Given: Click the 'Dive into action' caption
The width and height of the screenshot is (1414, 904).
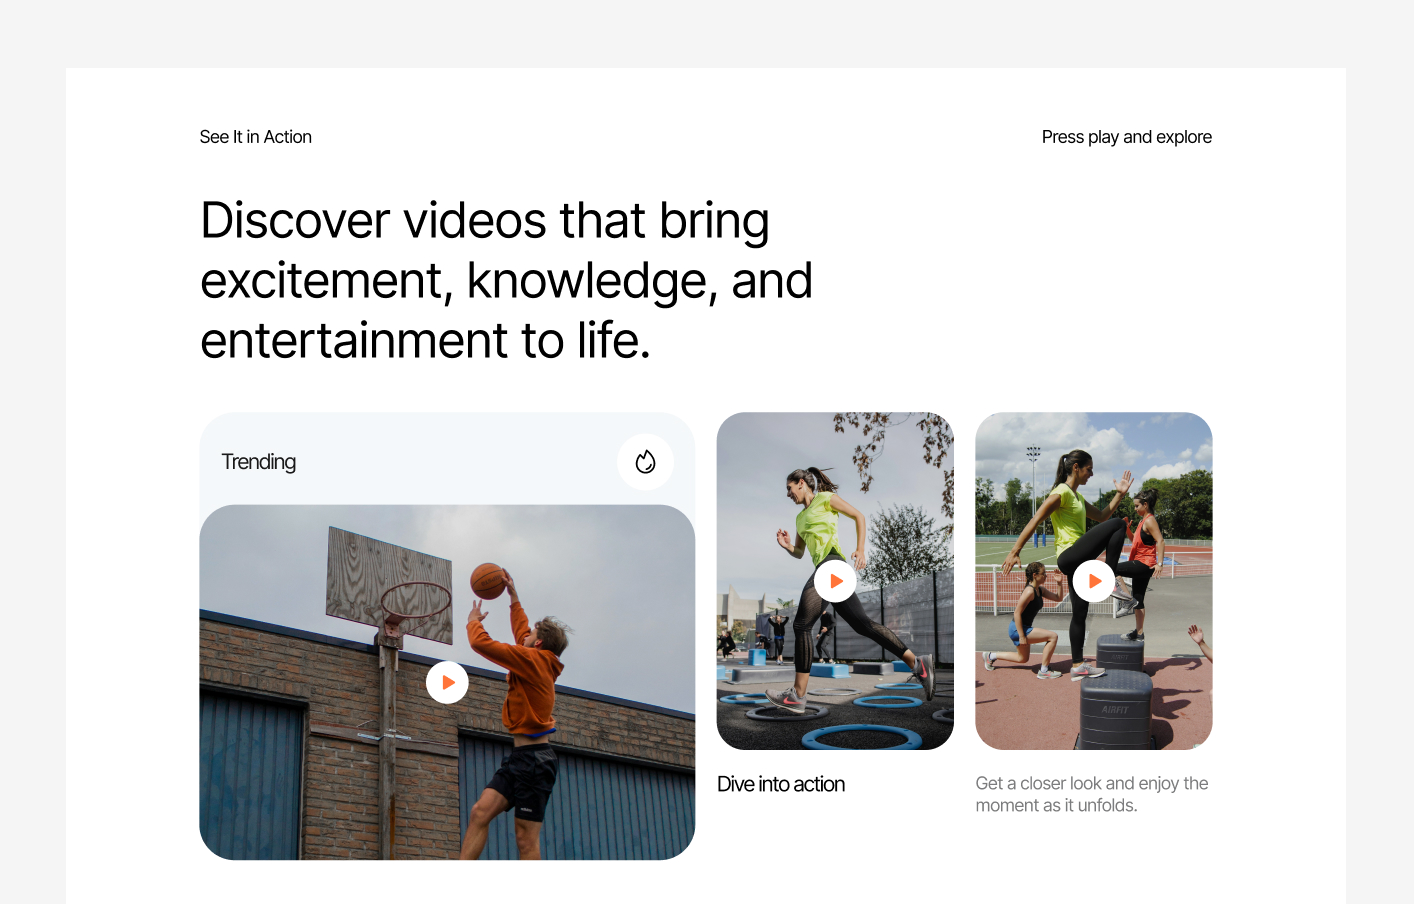Looking at the screenshot, I should click(x=781, y=784).
